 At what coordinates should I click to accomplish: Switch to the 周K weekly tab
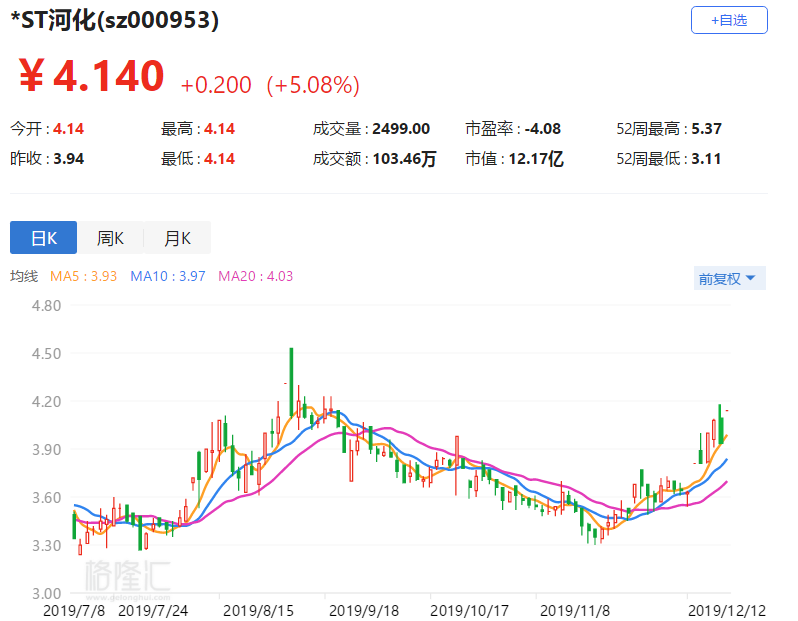click(110, 238)
